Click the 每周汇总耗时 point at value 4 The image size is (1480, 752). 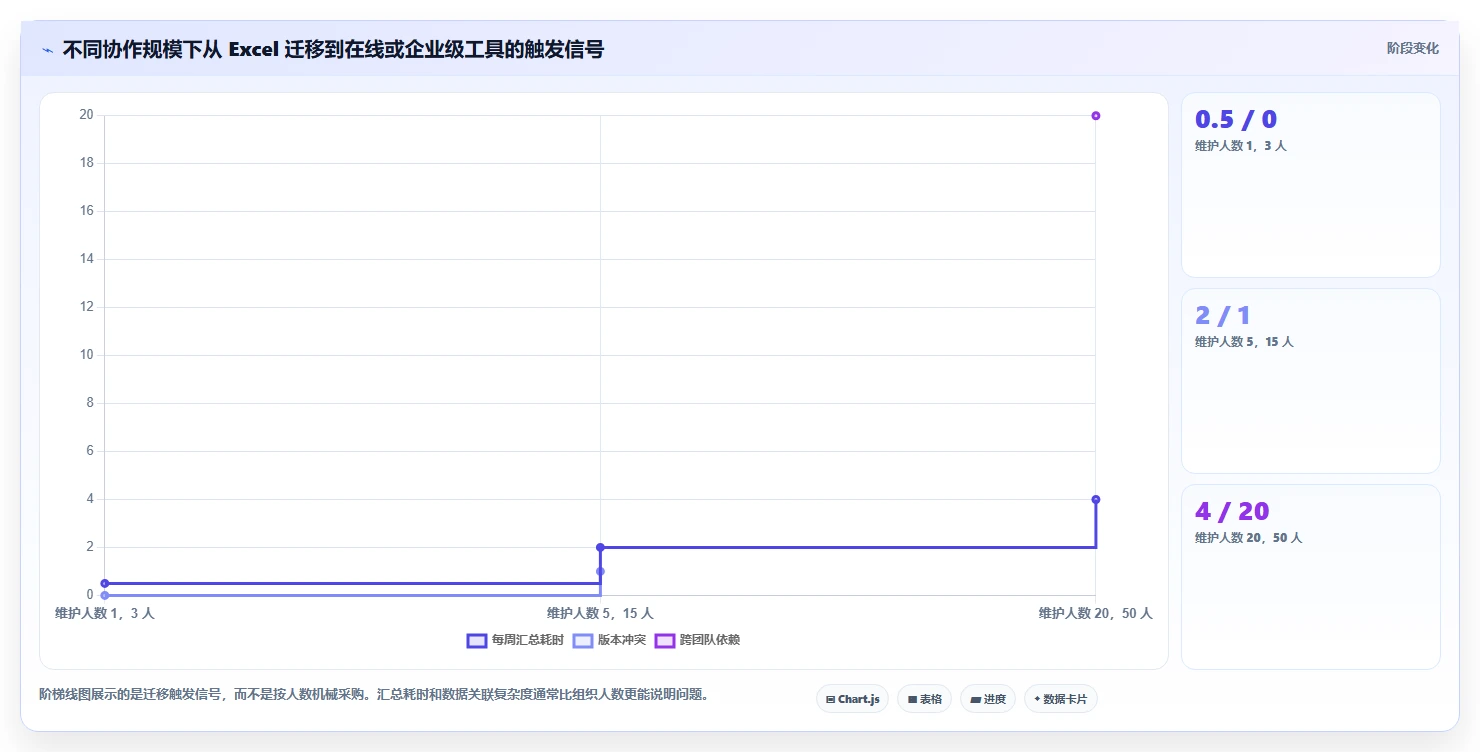pos(1096,499)
